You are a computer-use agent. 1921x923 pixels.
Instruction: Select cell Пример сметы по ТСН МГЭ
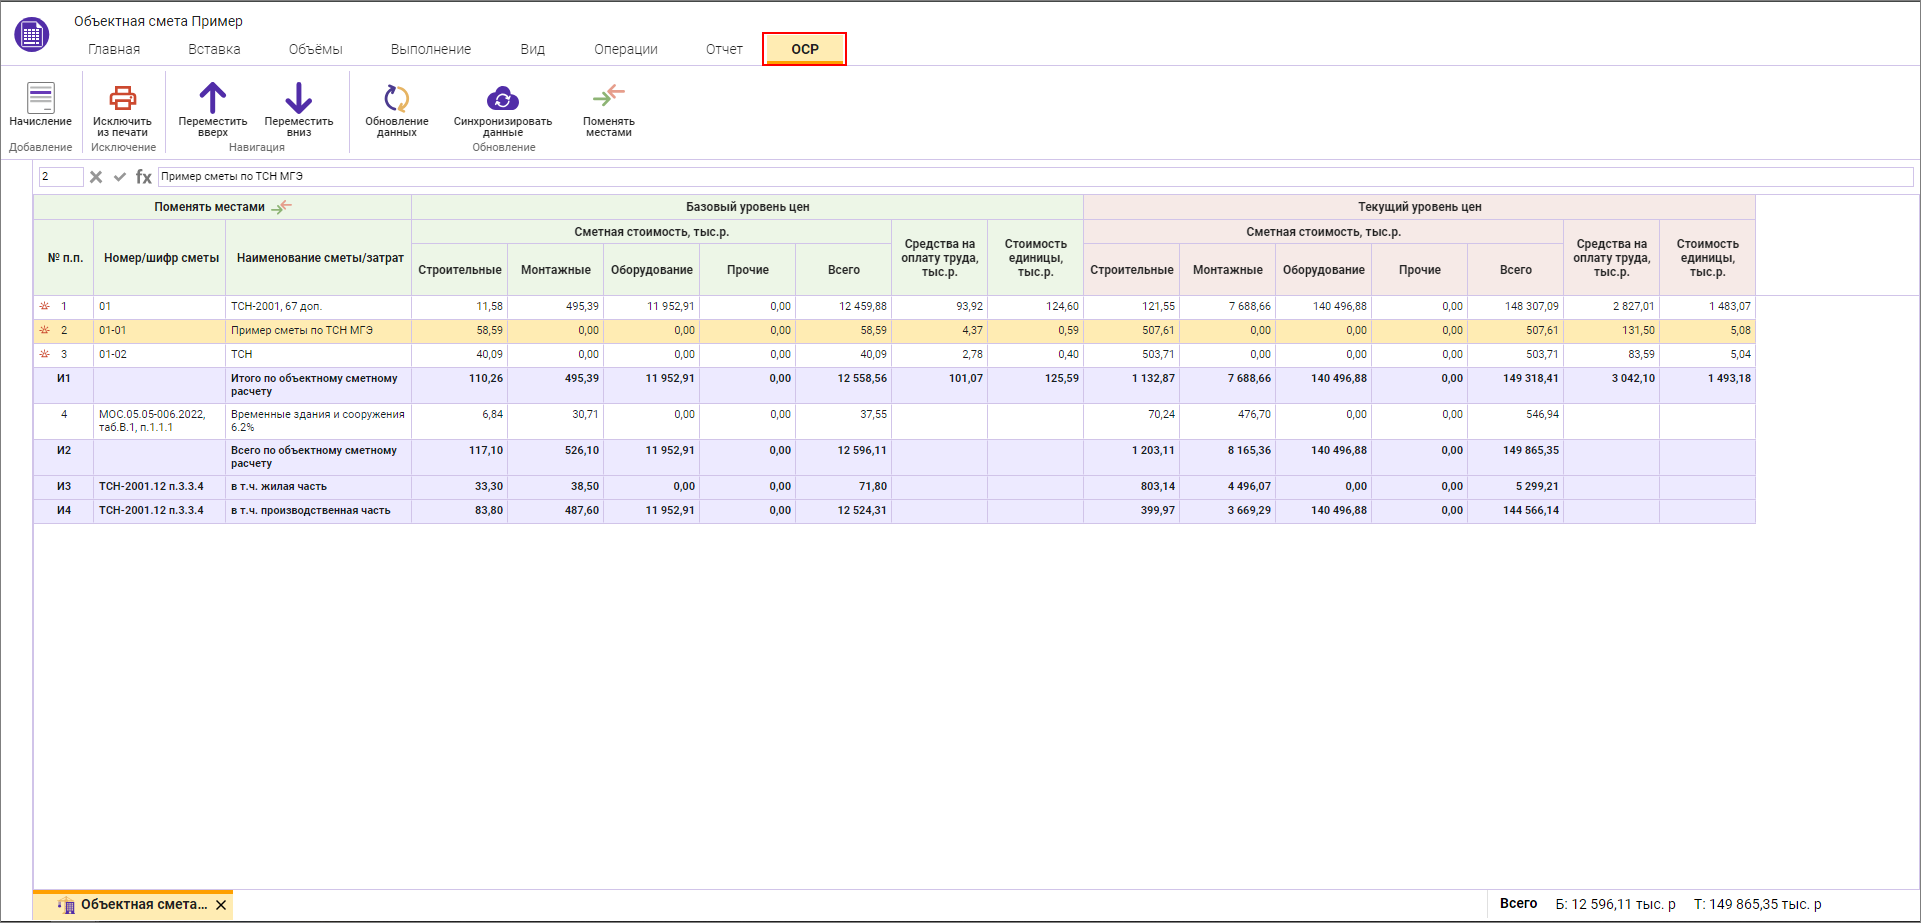[x=318, y=331]
